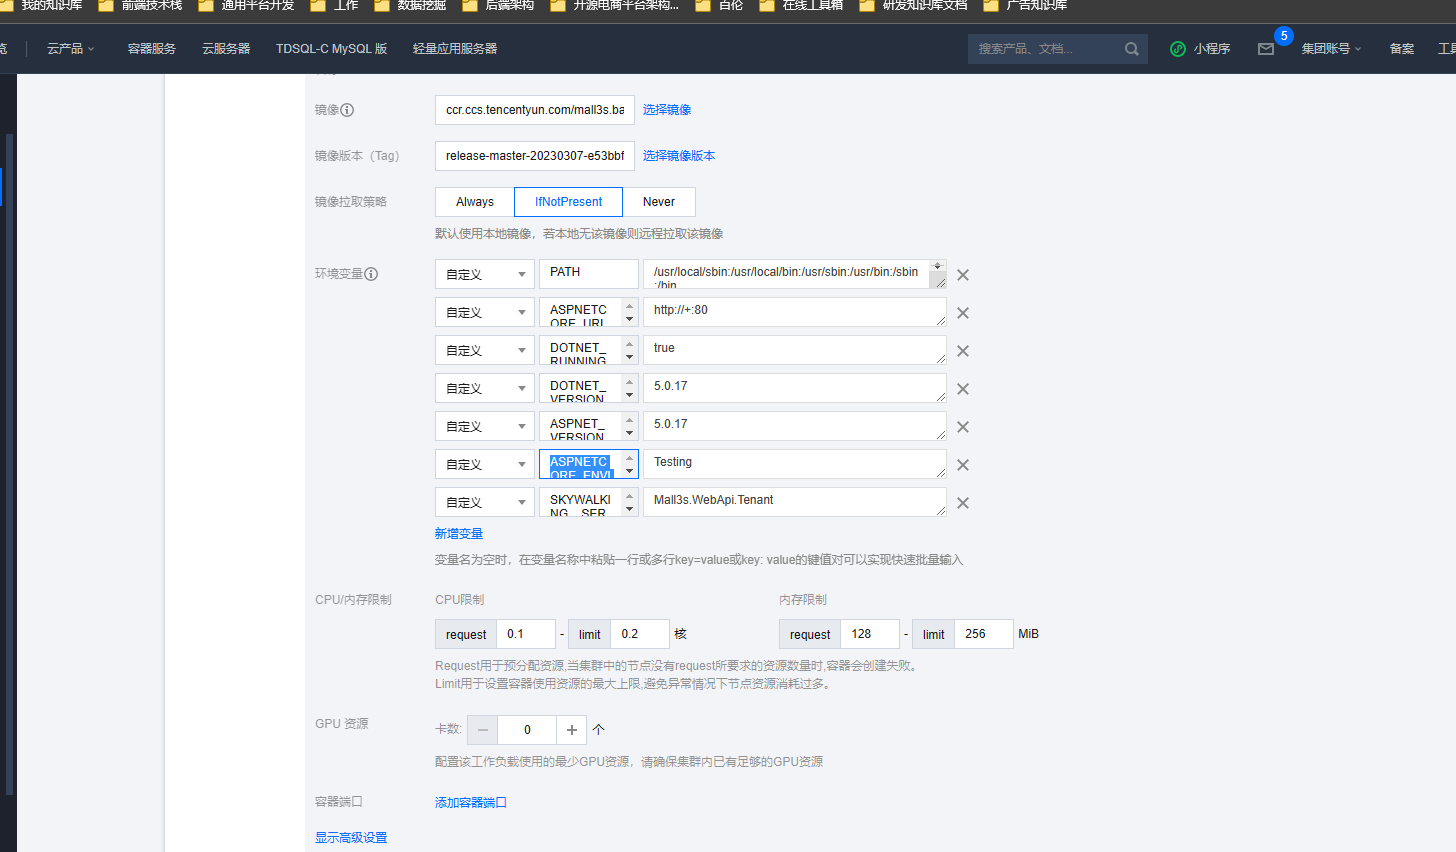Open the 在线工具箱 bookmark folder
Image resolution: width=1456 pixels, height=852 pixels.
[801, 5]
